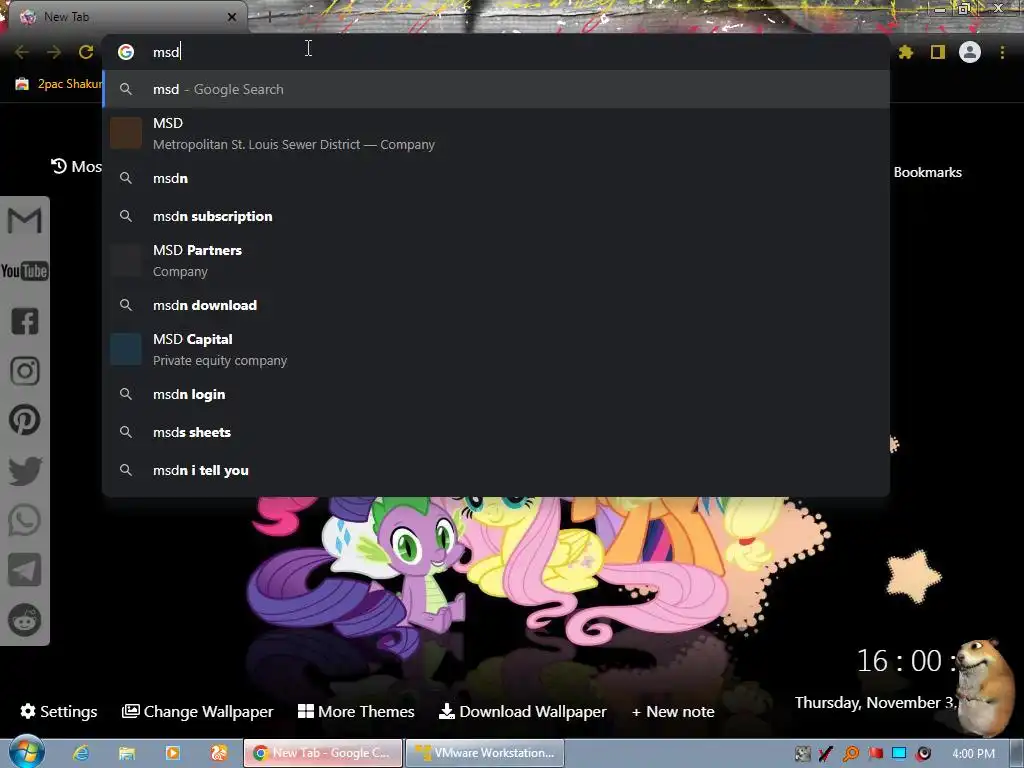Open WhatsApp shortcut in sidebar
1024x768 pixels.
coord(25,520)
